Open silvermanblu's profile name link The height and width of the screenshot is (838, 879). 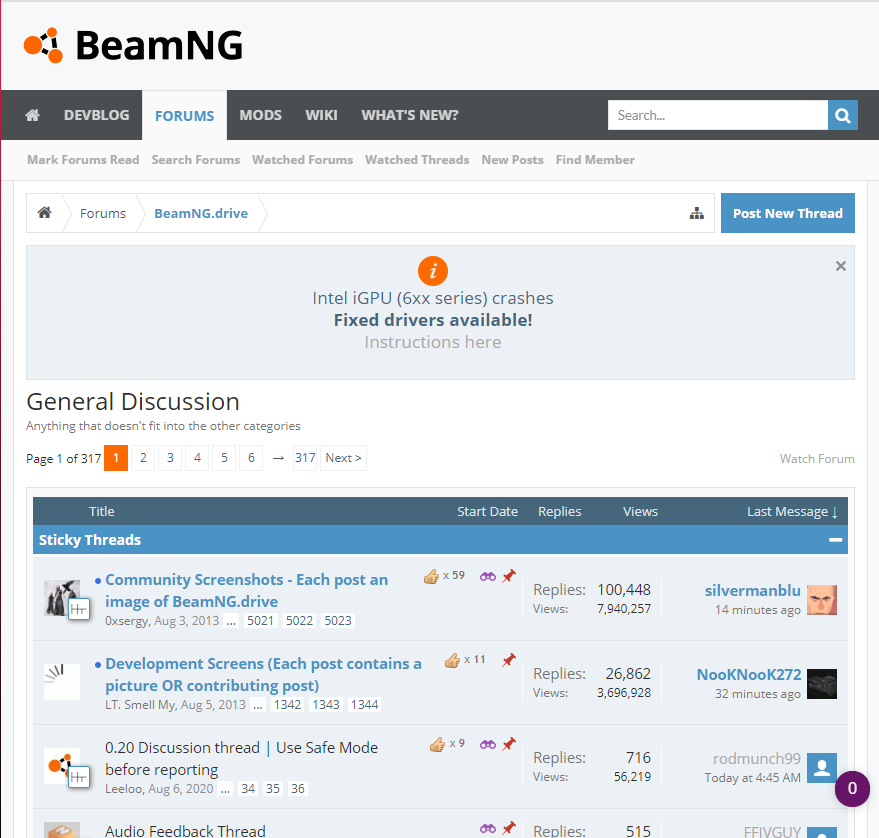pos(752,591)
